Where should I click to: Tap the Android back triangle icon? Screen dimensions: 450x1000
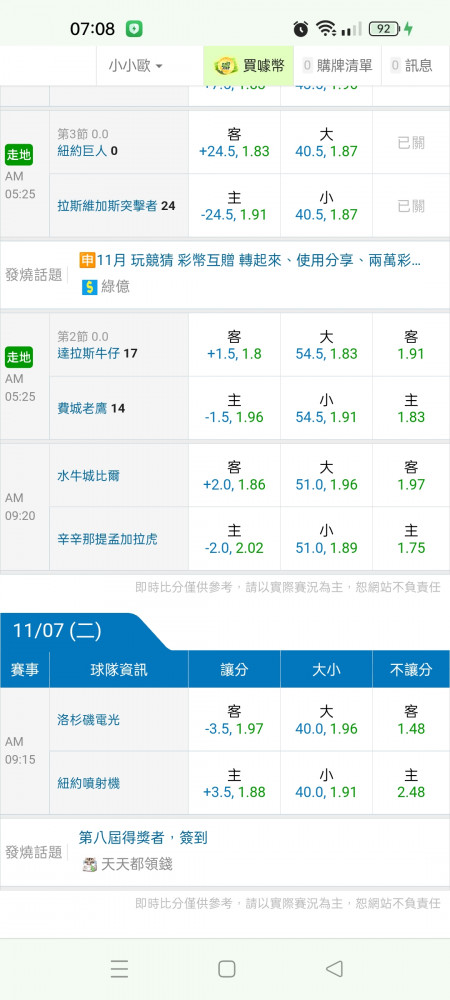[x=334, y=969]
